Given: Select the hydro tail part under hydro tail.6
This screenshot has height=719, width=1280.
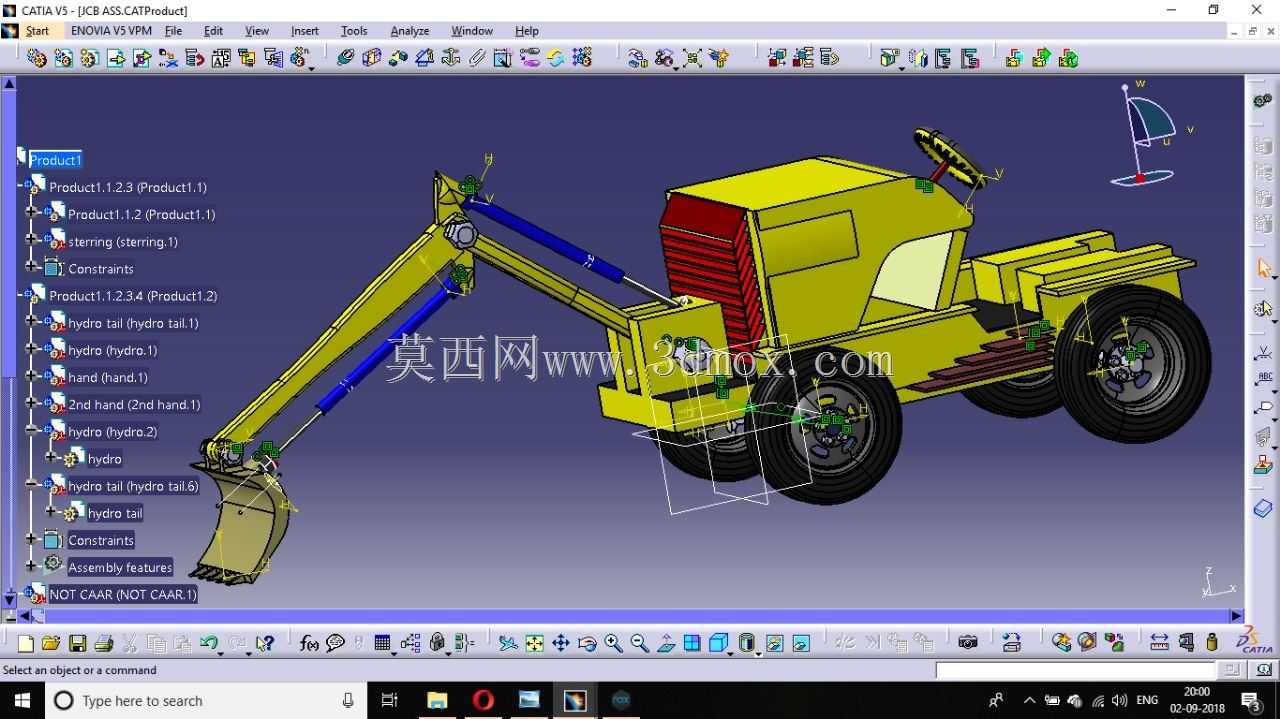Looking at the screenshot, I should pos(115,514).
